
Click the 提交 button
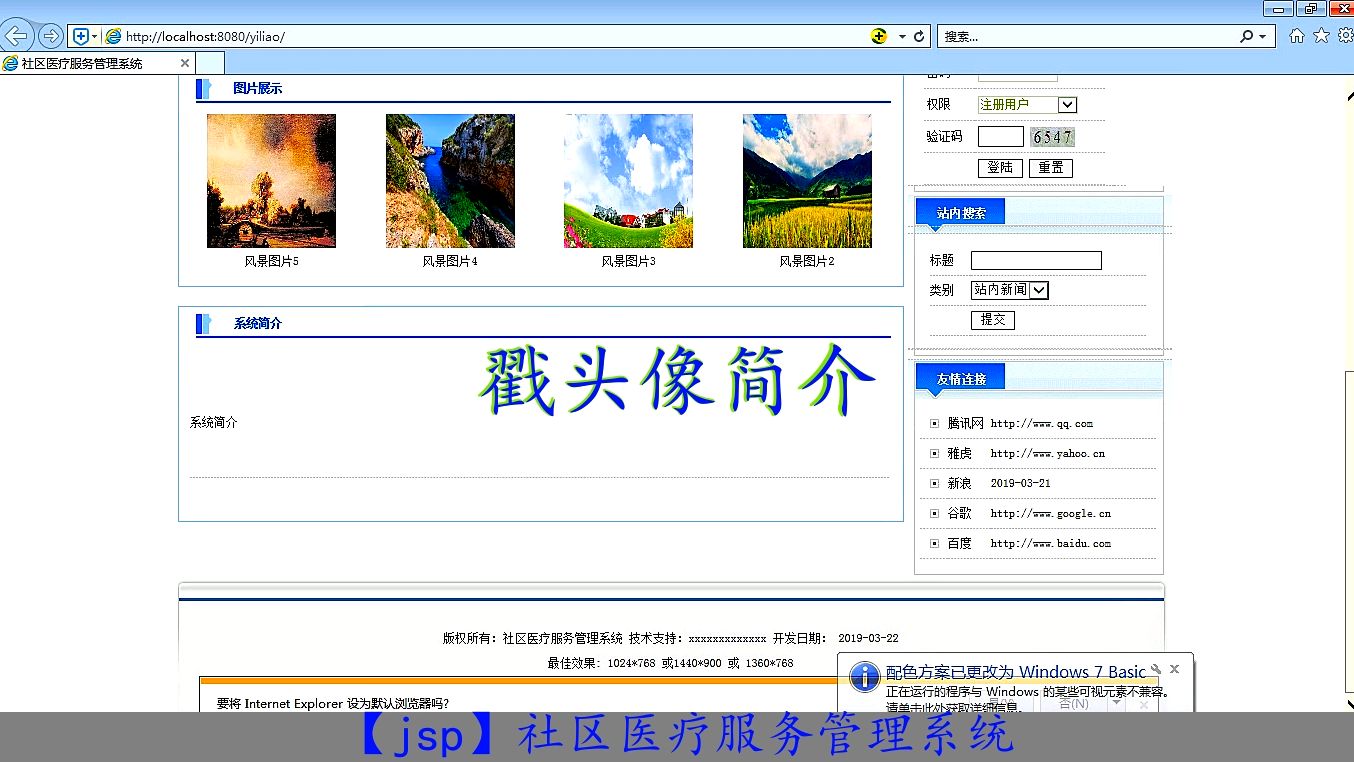pyautogui.click(x=992, y=320)
